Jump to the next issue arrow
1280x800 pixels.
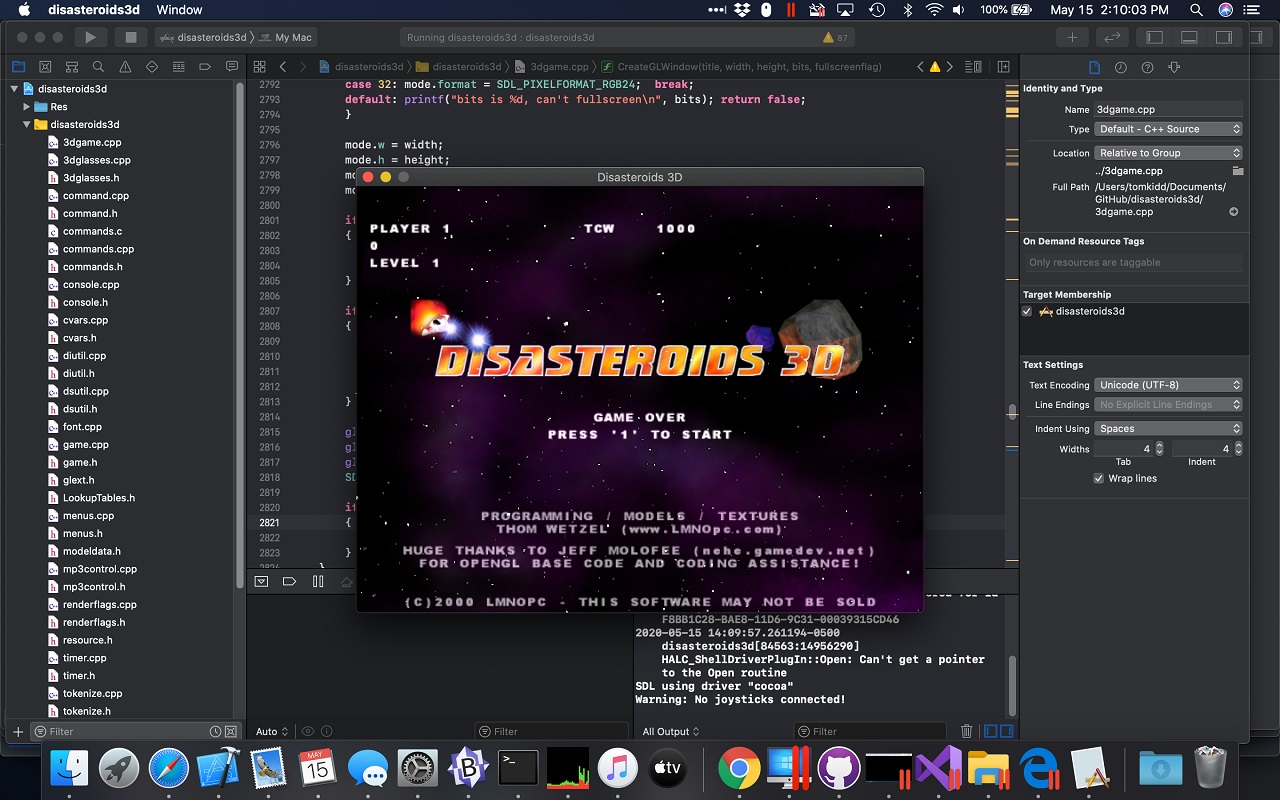click(950, 67)
